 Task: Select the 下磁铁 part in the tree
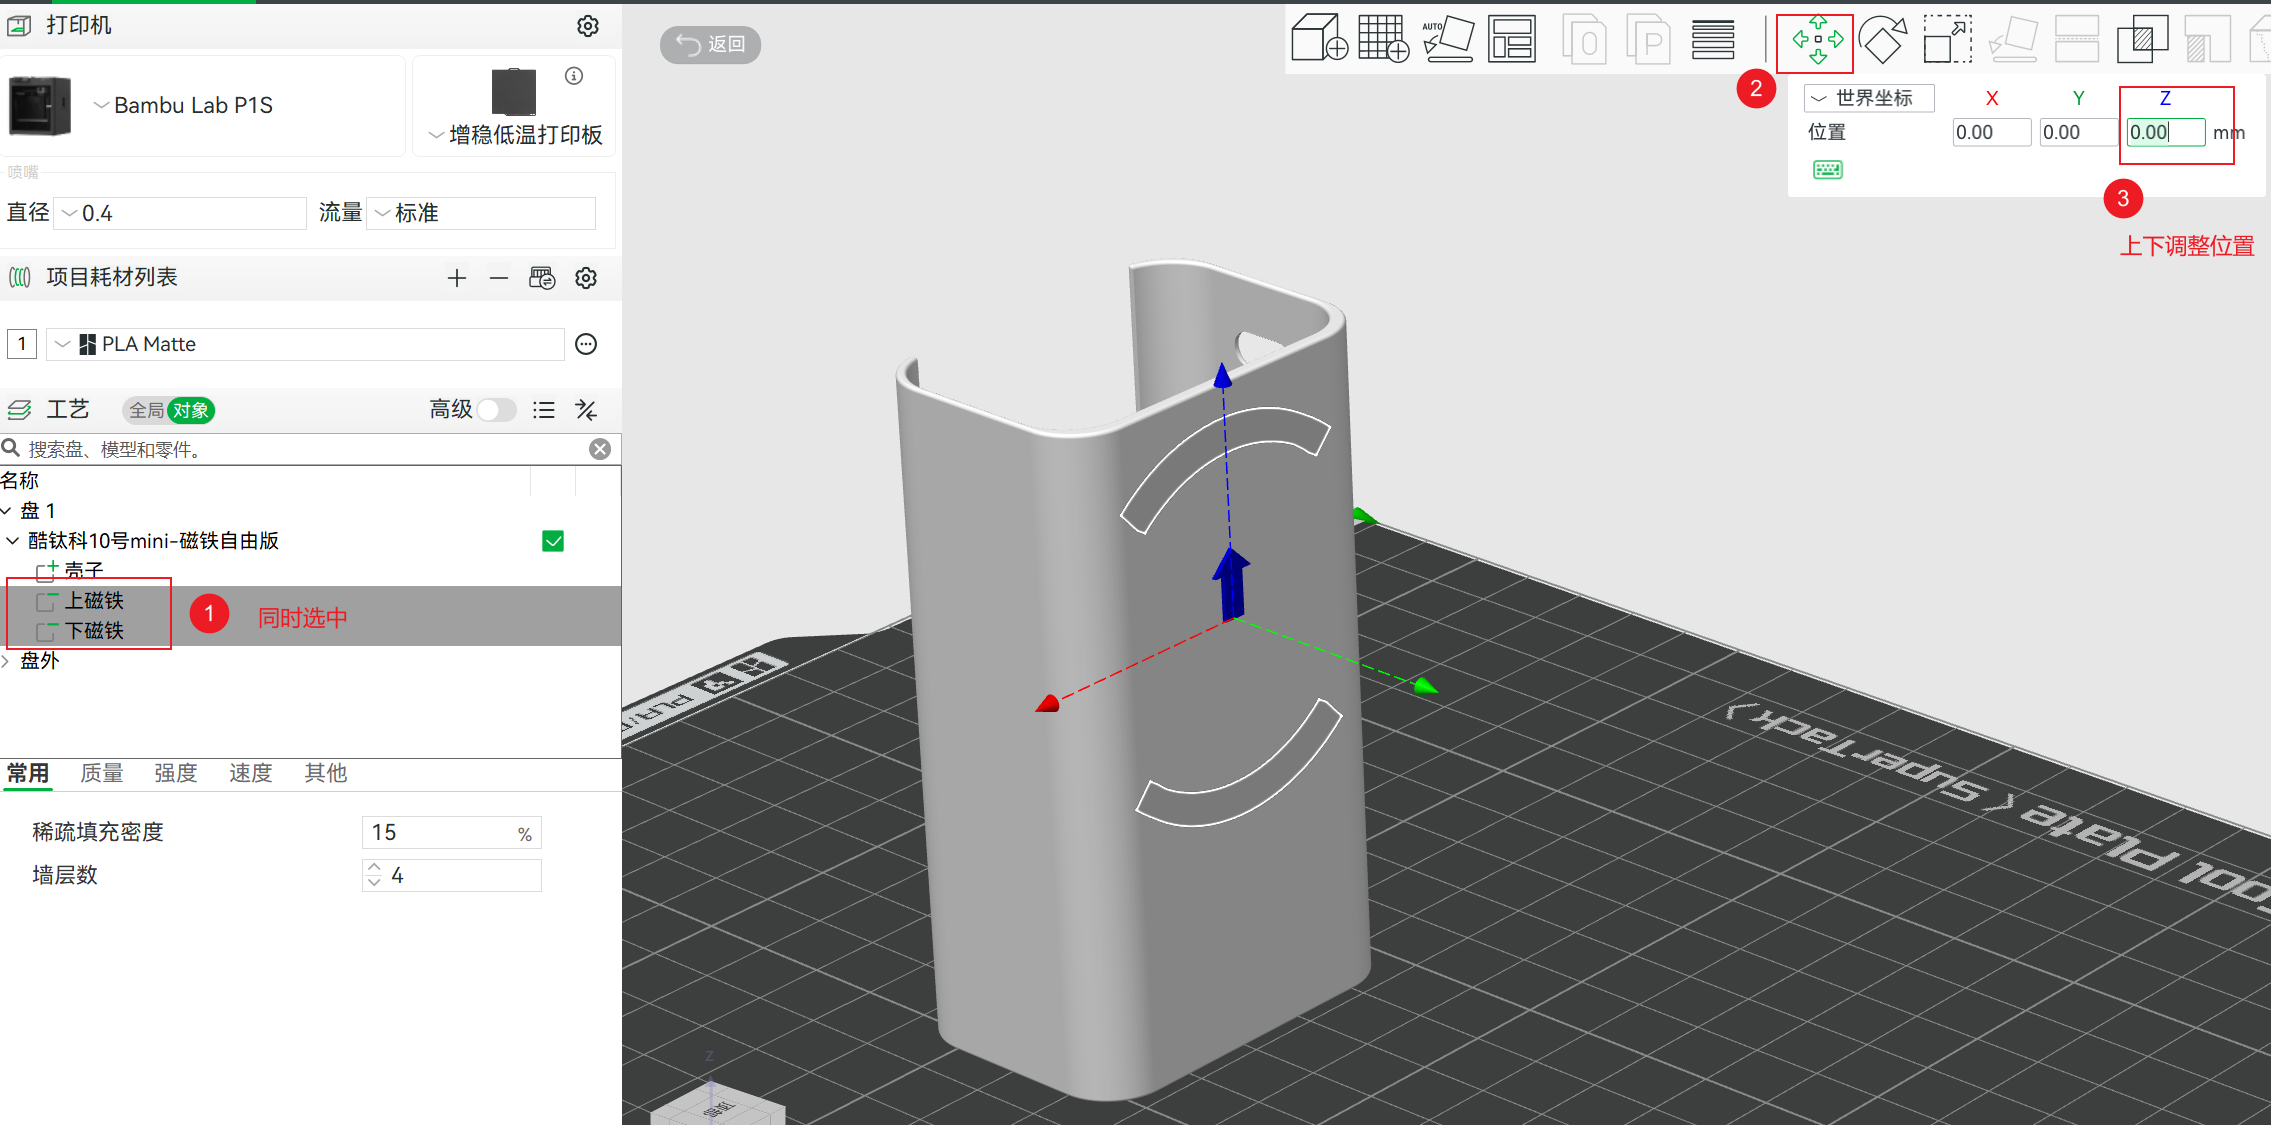pos(94,631)
